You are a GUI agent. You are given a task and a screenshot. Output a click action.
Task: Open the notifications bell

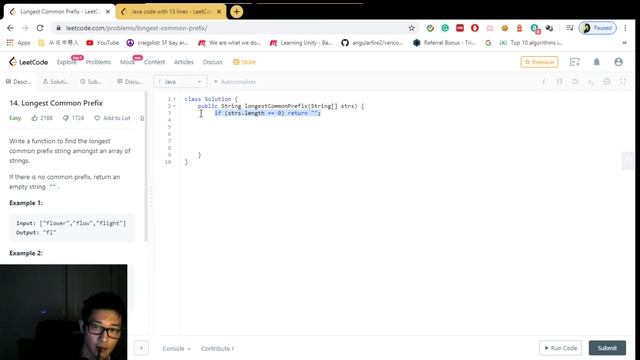[596, 62]
